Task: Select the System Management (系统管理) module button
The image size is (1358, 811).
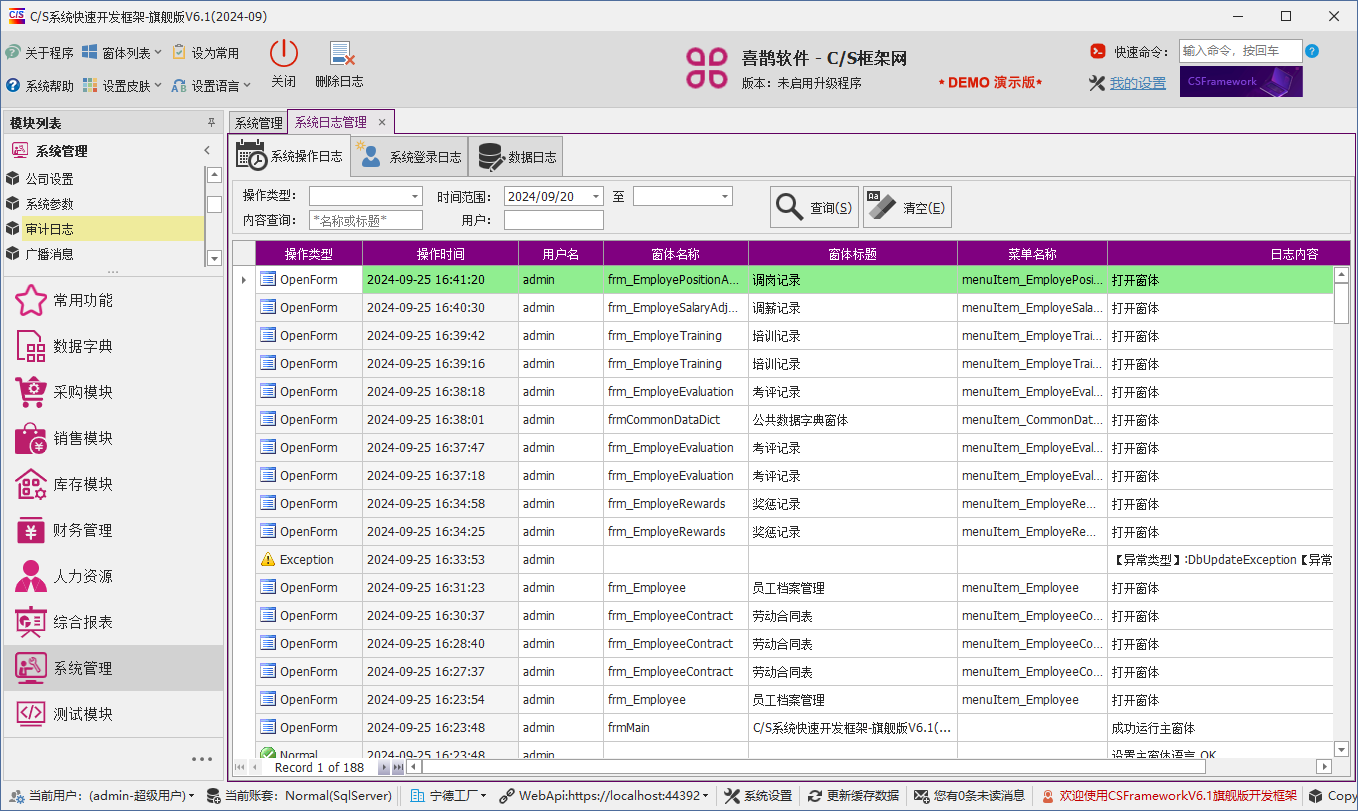Action: click(x=114, y=668)
